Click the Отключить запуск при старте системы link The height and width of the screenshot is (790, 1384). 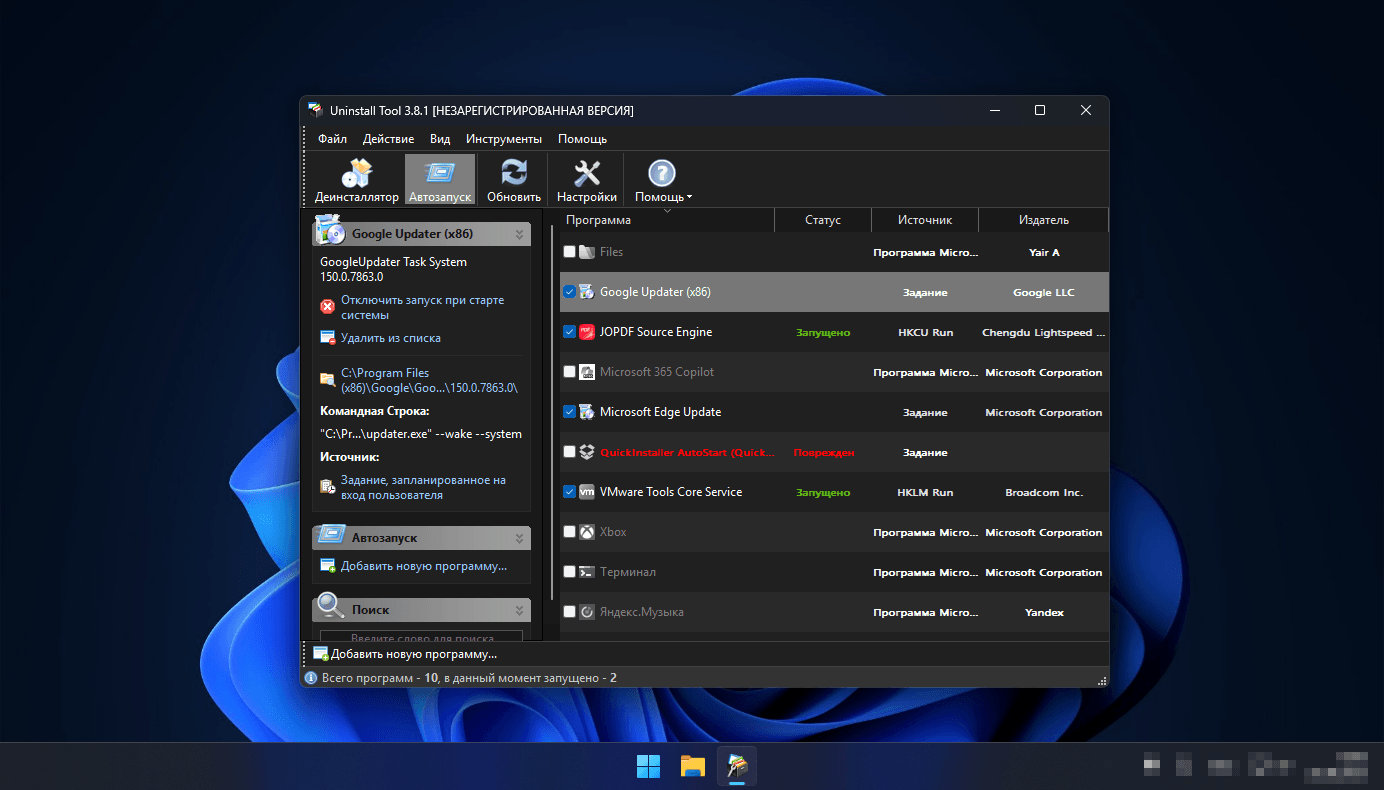pyautogui.click(x=422, y=307)
